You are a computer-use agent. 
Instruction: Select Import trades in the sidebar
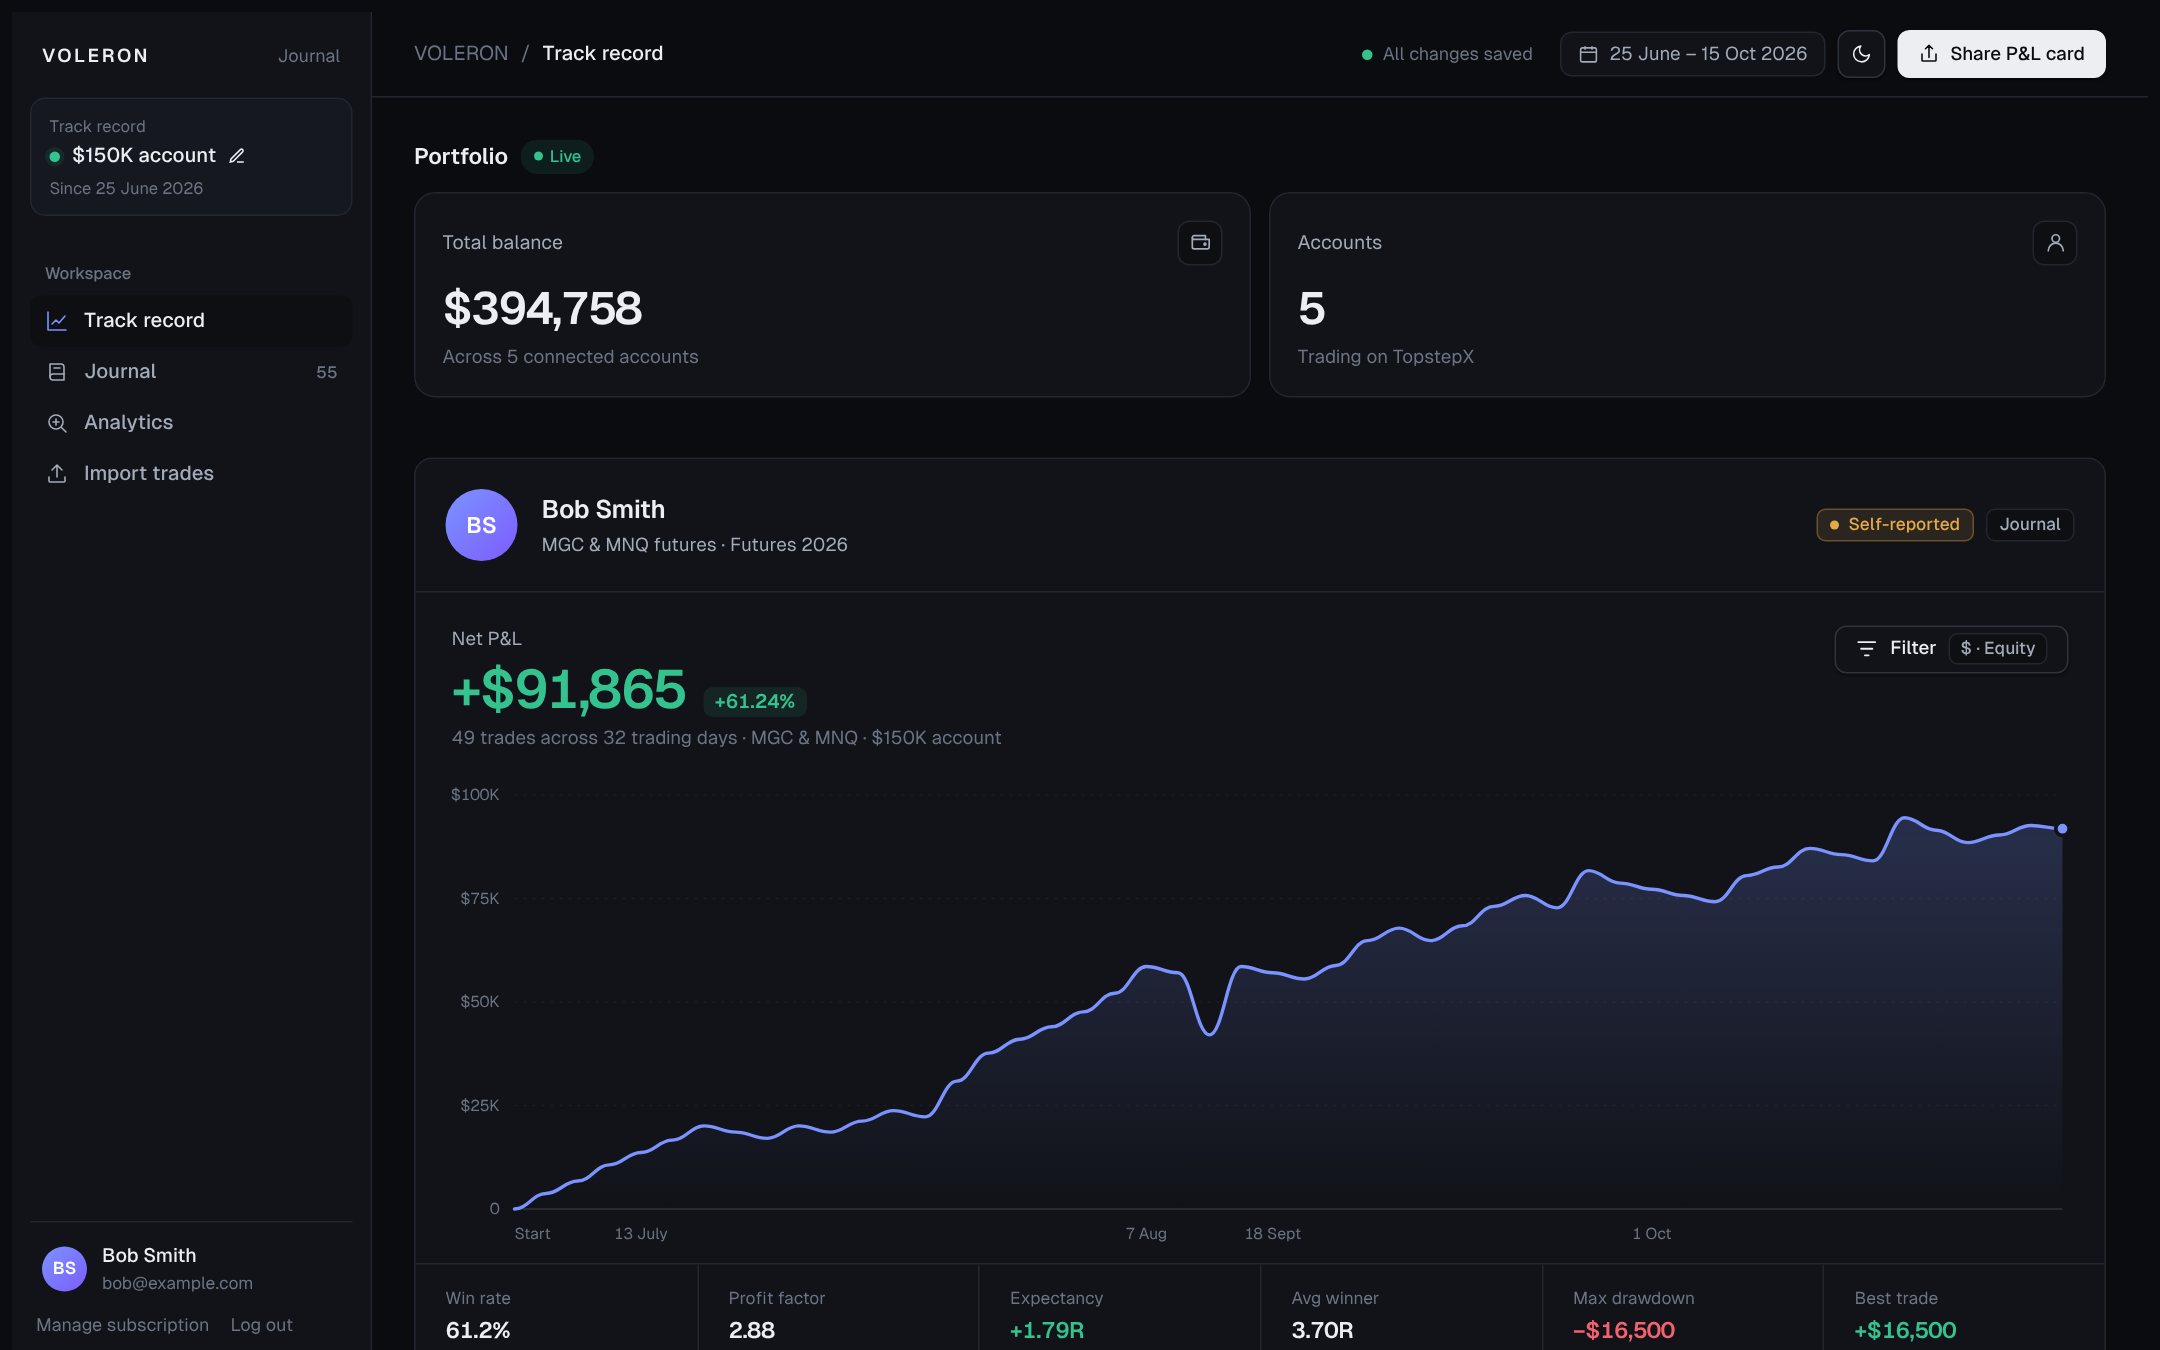coord(191,473)
